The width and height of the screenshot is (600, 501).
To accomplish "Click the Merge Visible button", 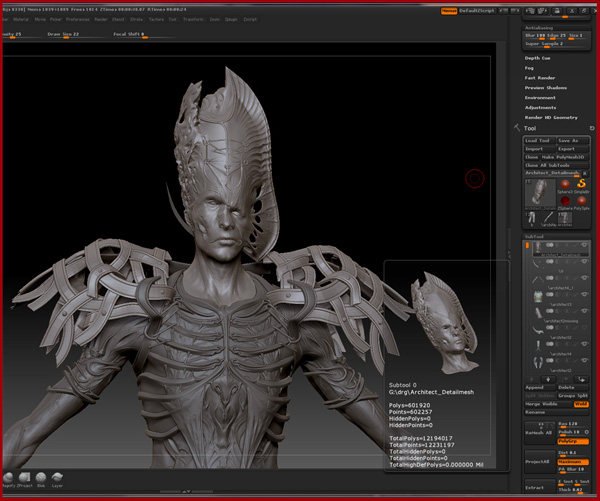I will point(548,404).
